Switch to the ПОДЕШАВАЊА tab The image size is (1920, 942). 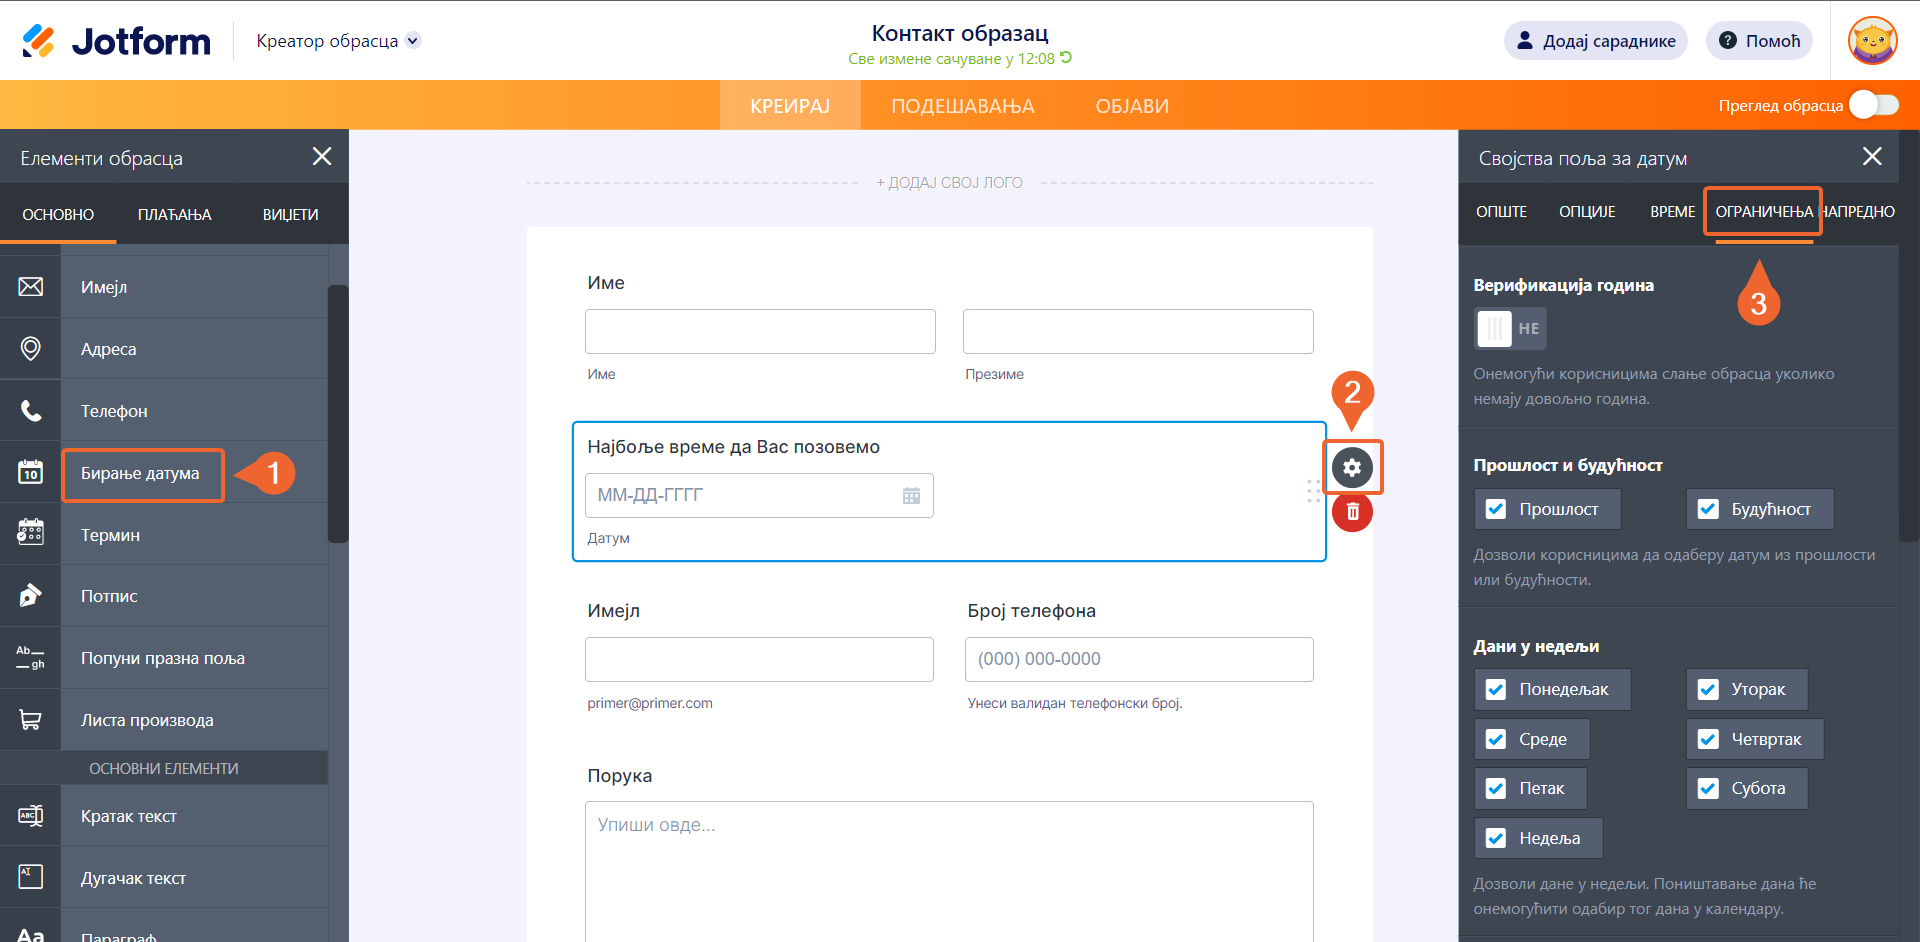962,106
